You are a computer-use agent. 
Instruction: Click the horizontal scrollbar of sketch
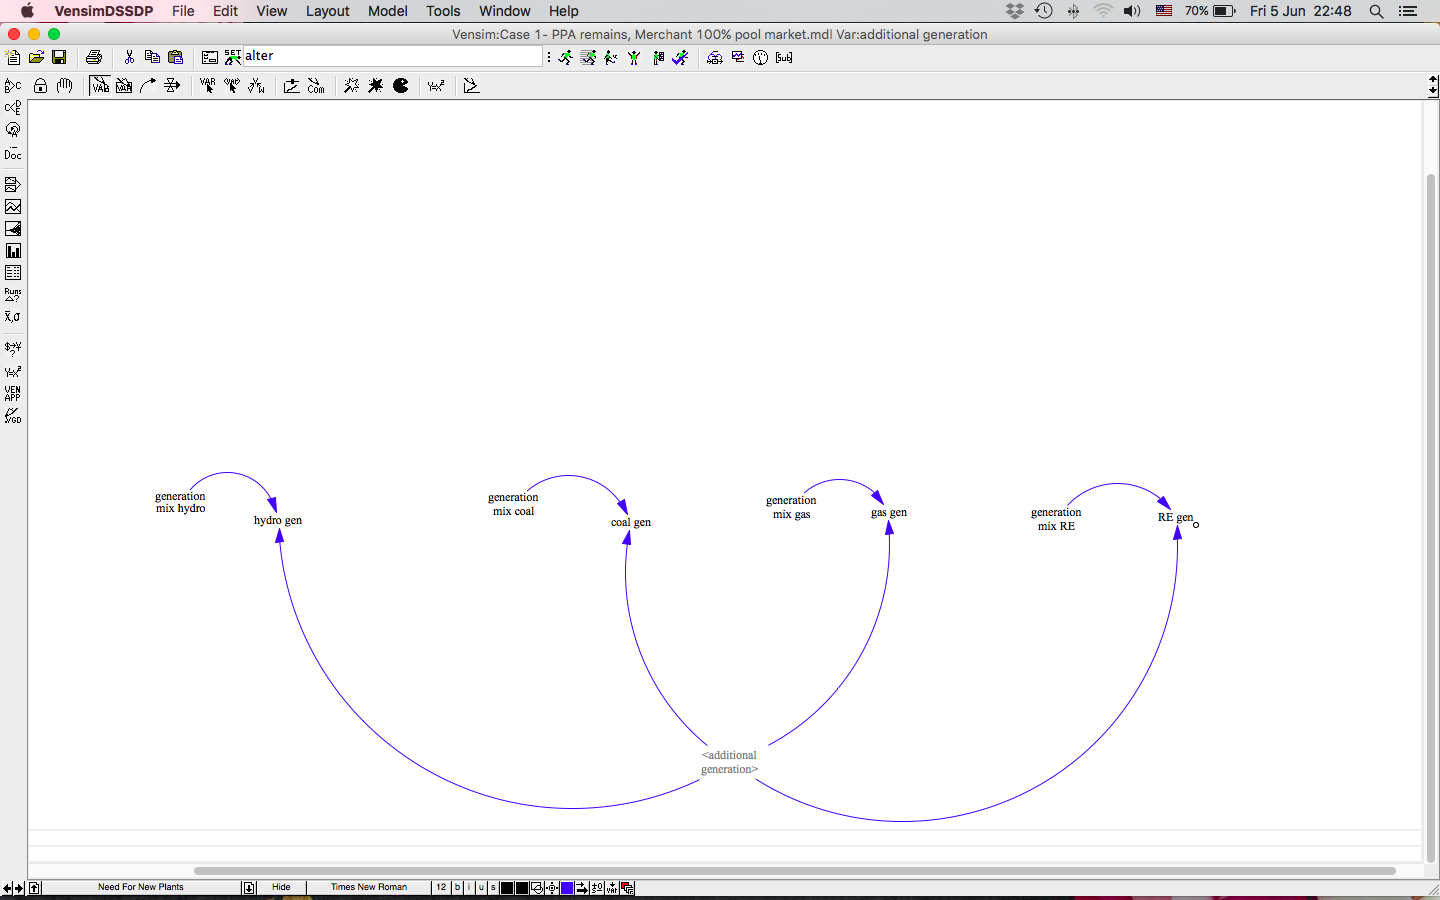[795, 871]
